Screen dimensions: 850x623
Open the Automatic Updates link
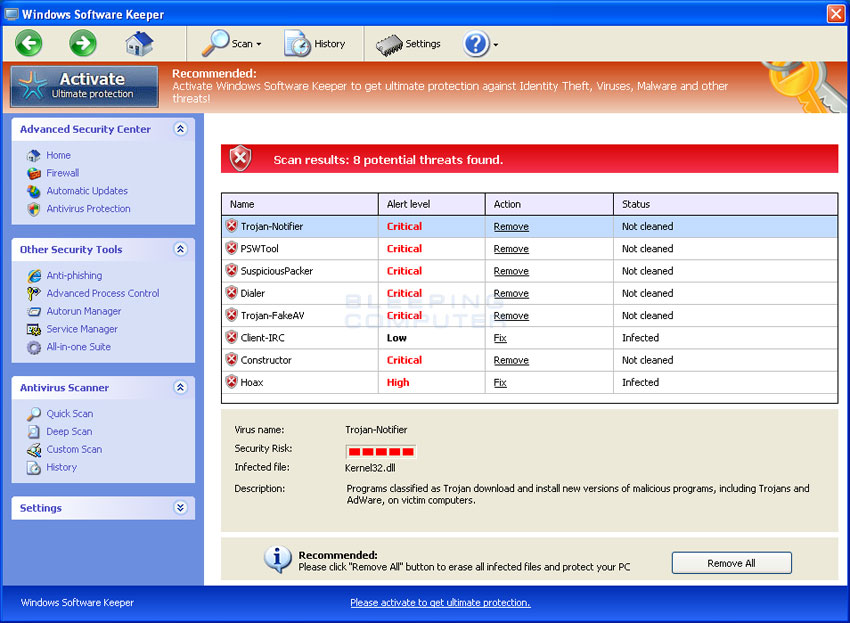coord(87,191)
